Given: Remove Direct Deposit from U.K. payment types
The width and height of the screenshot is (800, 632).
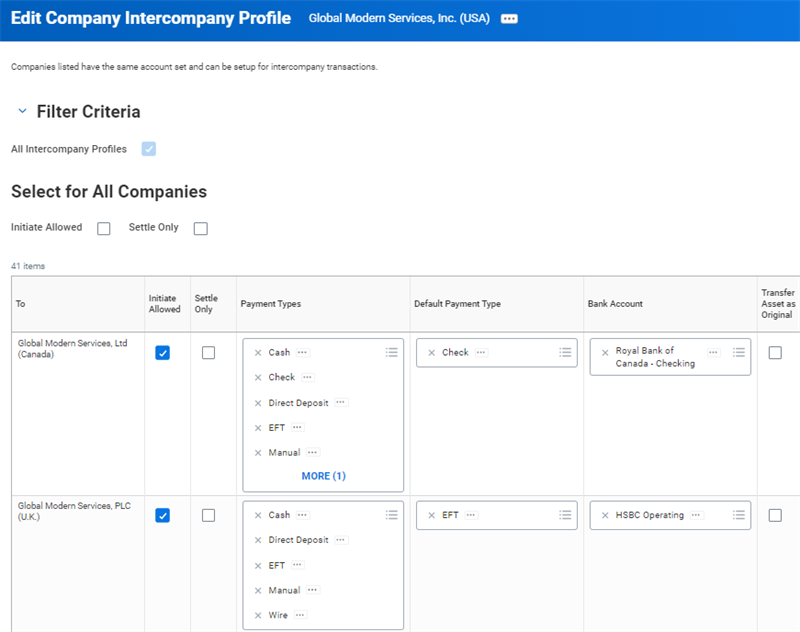Looking at the screenshot, I should [258, 540].
